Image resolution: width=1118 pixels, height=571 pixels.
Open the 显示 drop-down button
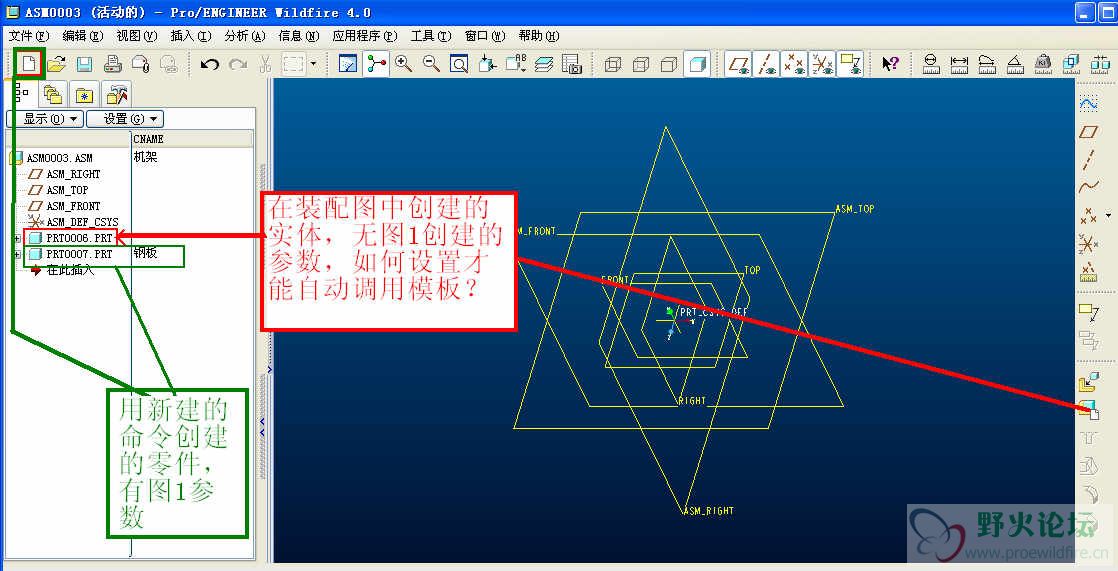click(45, 119)
